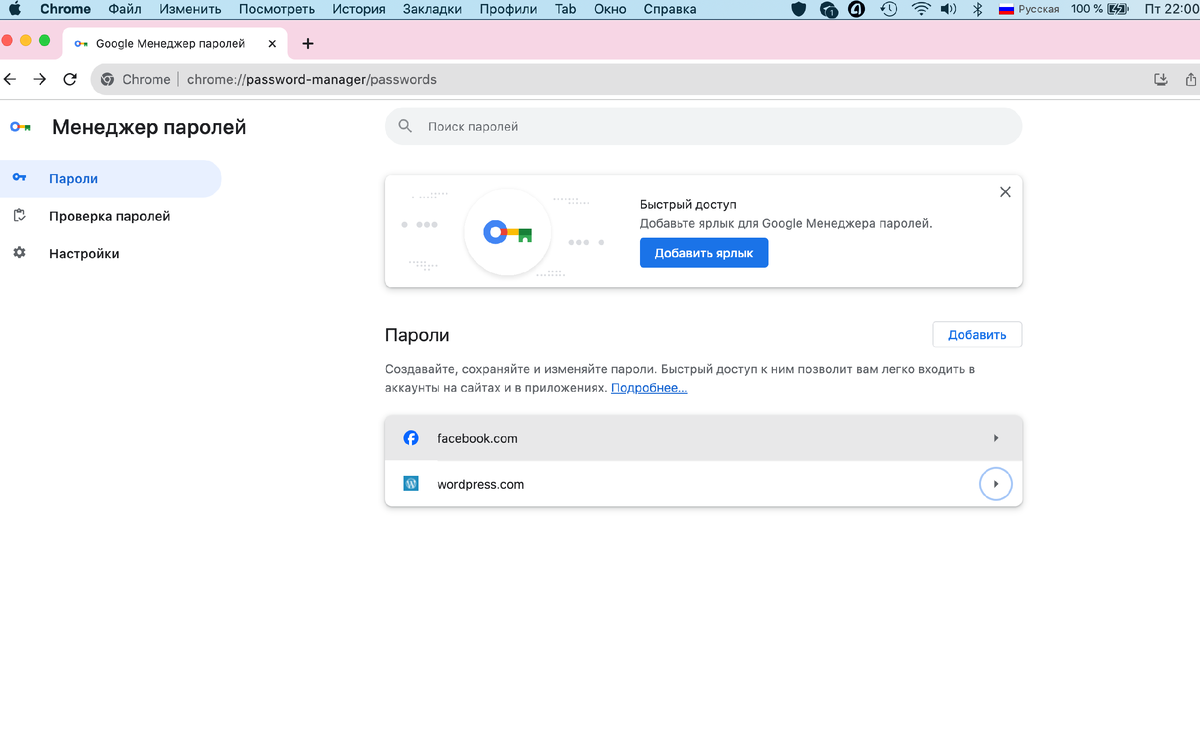Click the Bluetooth icon
This screenshot has height=746, width=1200.
point(978,9)
